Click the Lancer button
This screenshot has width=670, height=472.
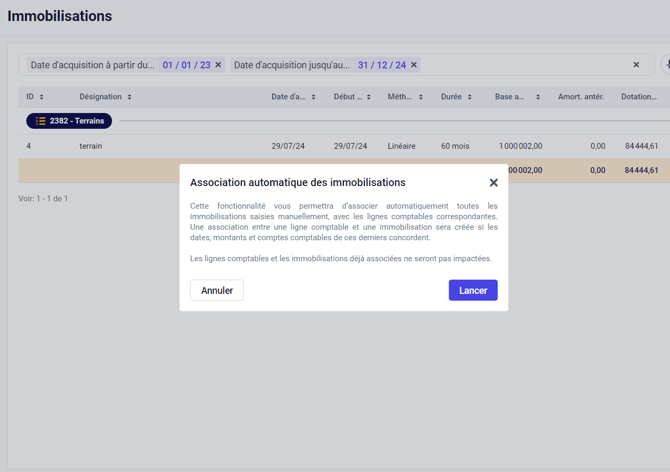coord(472,290)
